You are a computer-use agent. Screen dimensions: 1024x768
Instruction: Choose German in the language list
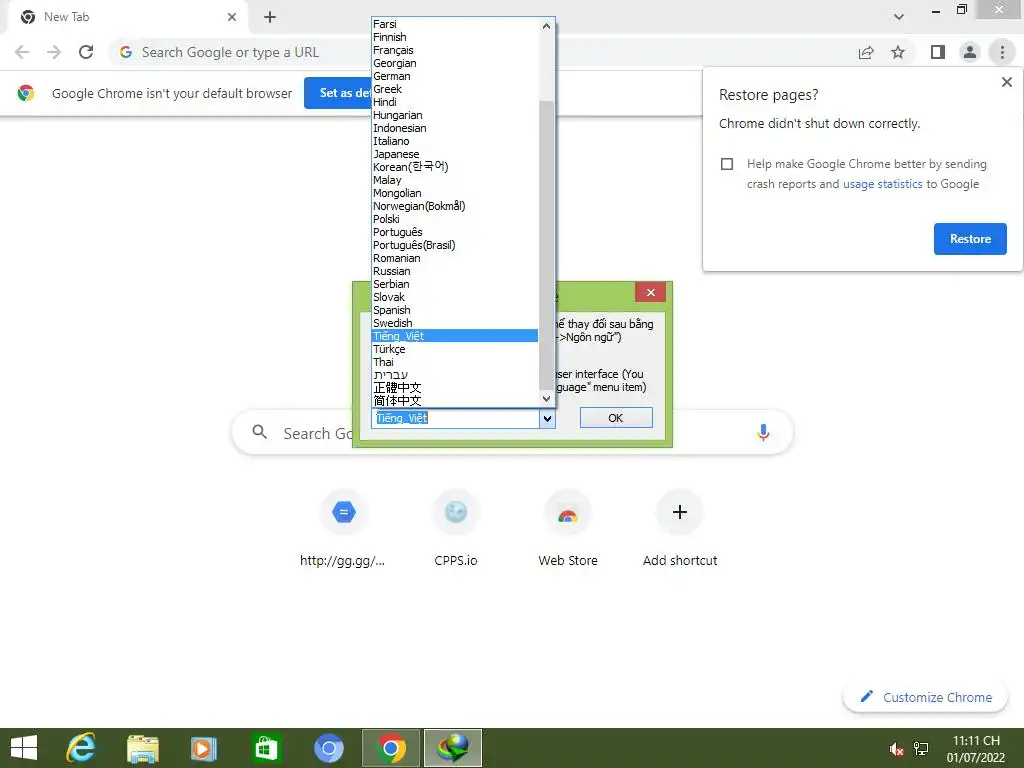pos(455,76)
